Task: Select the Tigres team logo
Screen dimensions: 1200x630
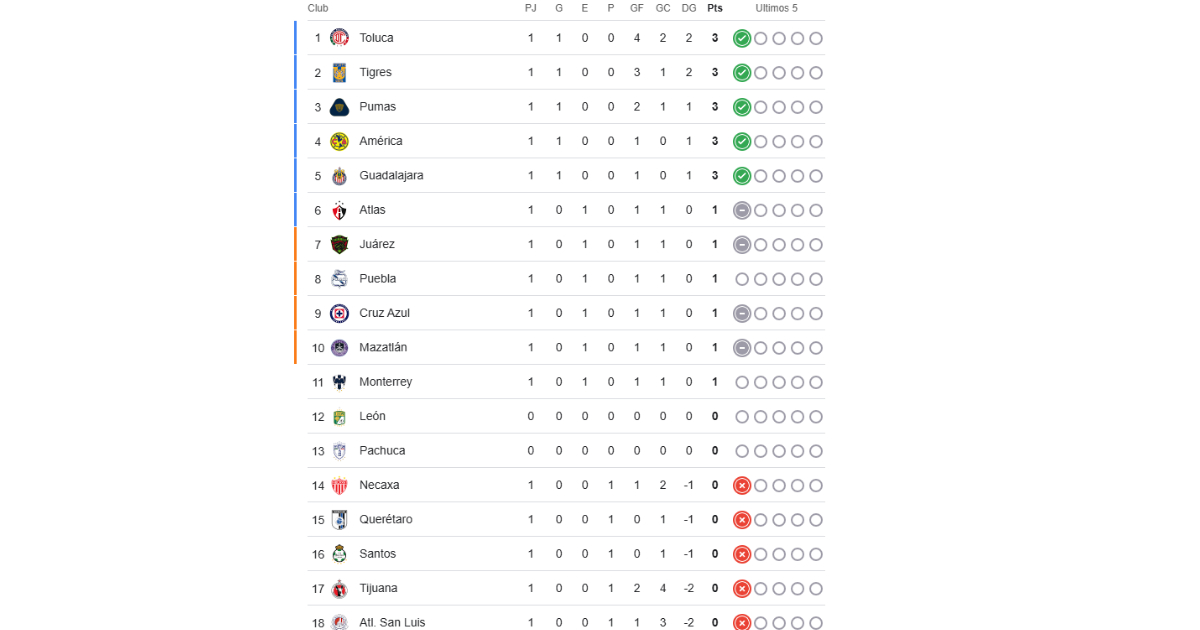Action: (x=339, y=72)
